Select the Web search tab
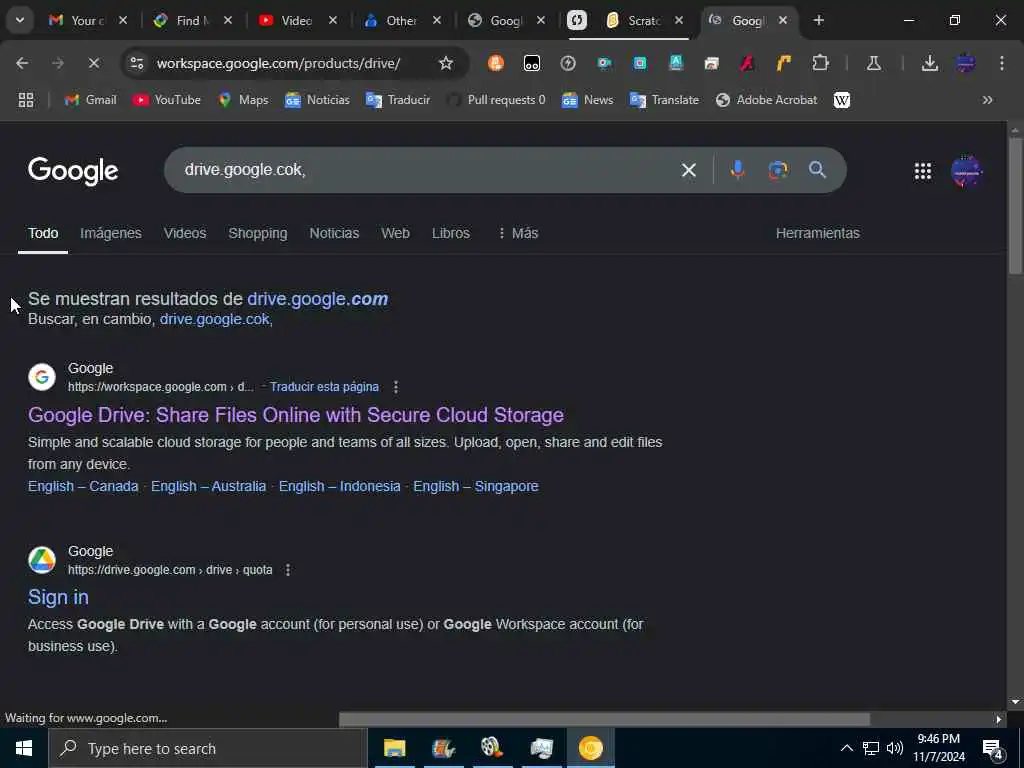The image size is (1024, 768). 395,233
